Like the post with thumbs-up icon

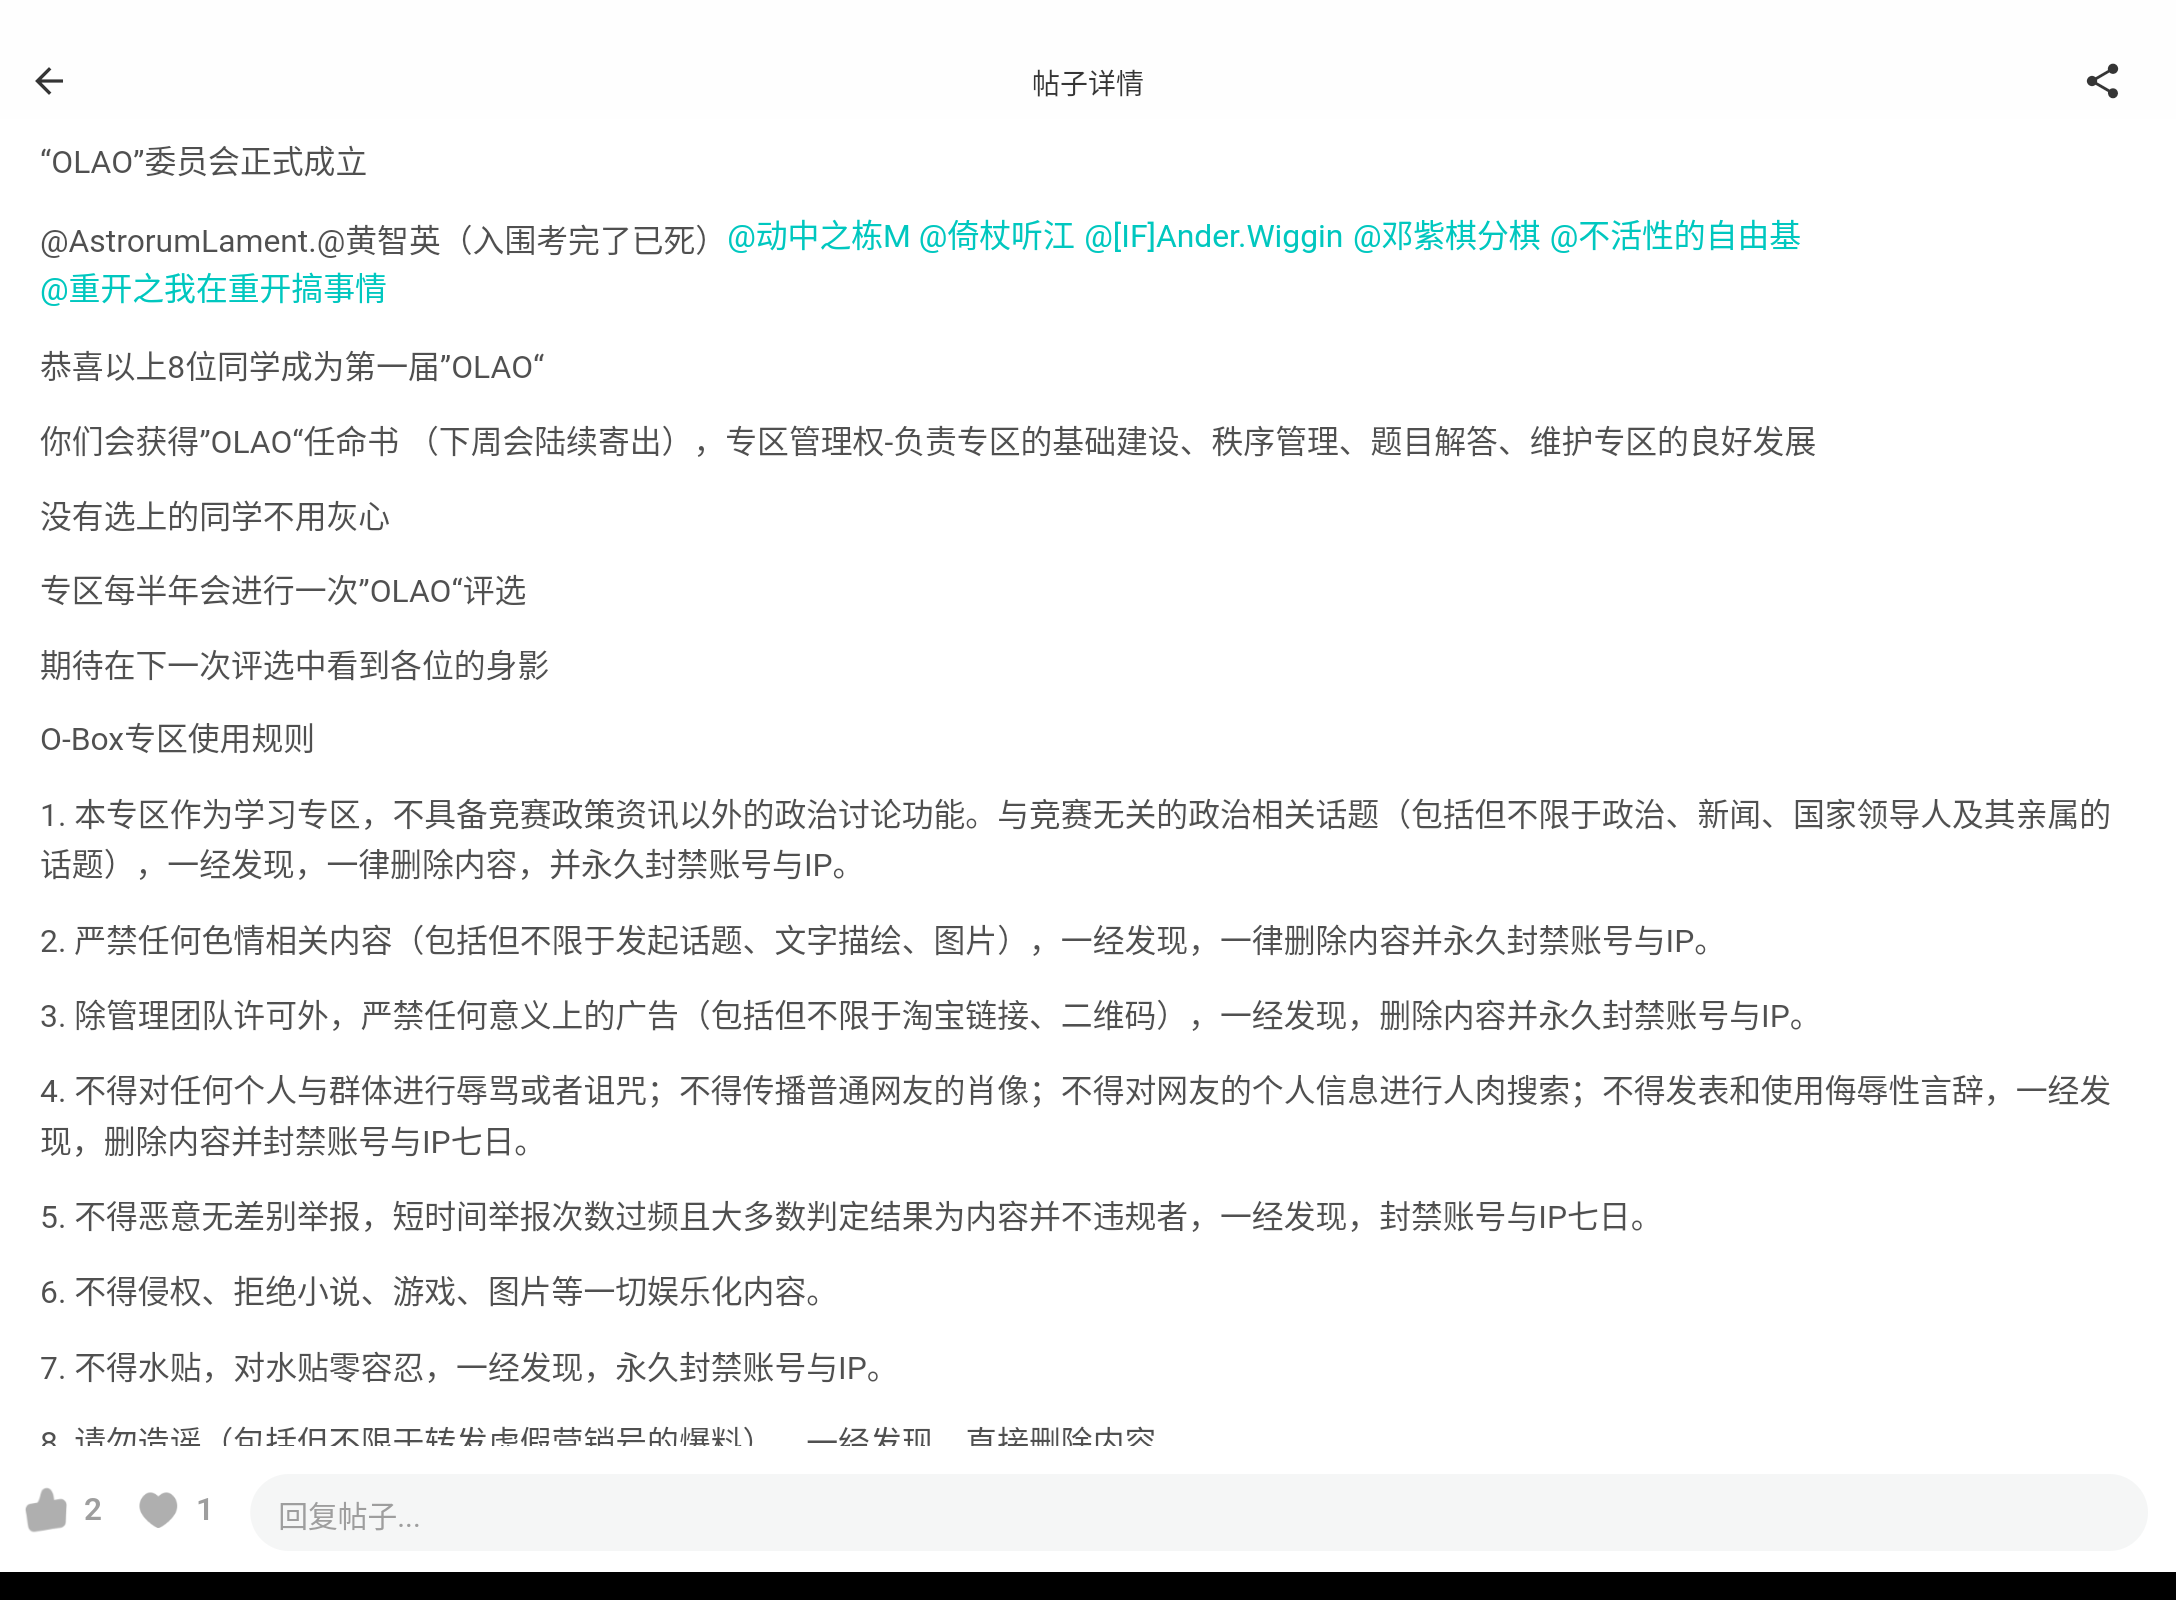point(46,1510)
